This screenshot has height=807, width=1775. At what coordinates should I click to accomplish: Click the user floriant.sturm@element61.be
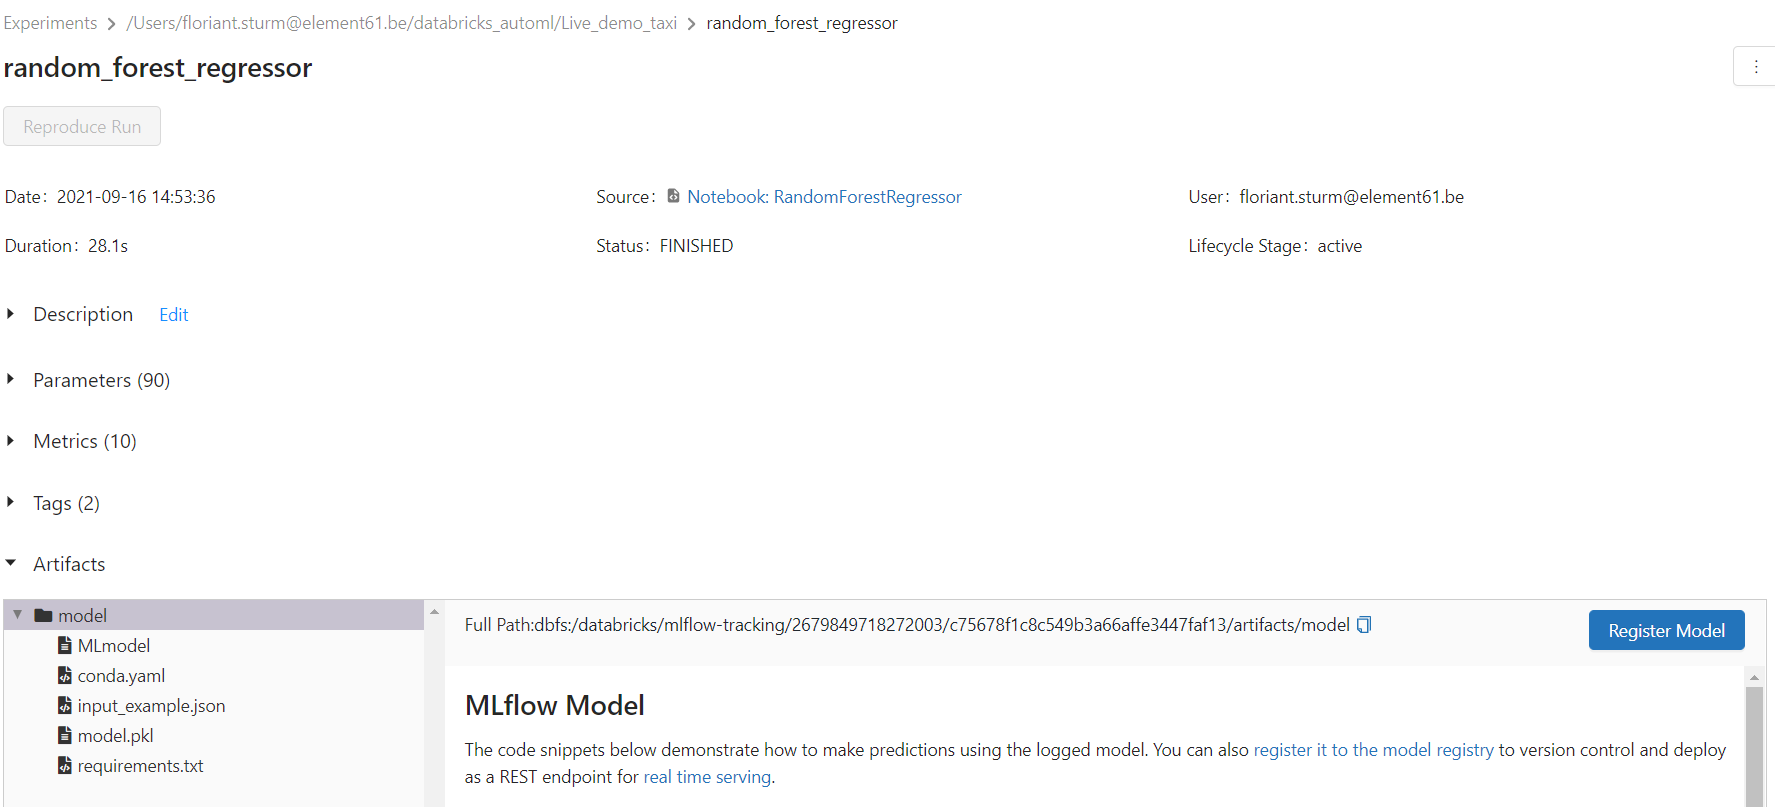click(1351, 197)
